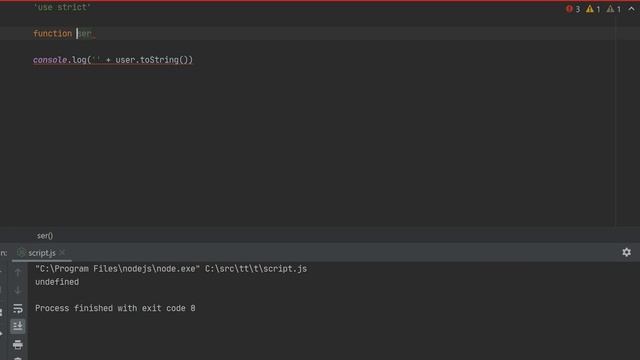Click the yellow warning indicator showing 1
The width and height of the screenshot is (640, 360).
[593, 9]
